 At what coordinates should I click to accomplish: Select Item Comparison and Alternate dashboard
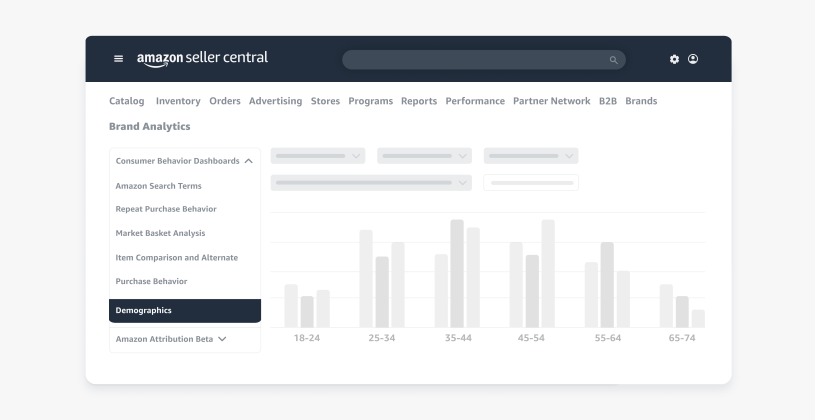(176, 257)
